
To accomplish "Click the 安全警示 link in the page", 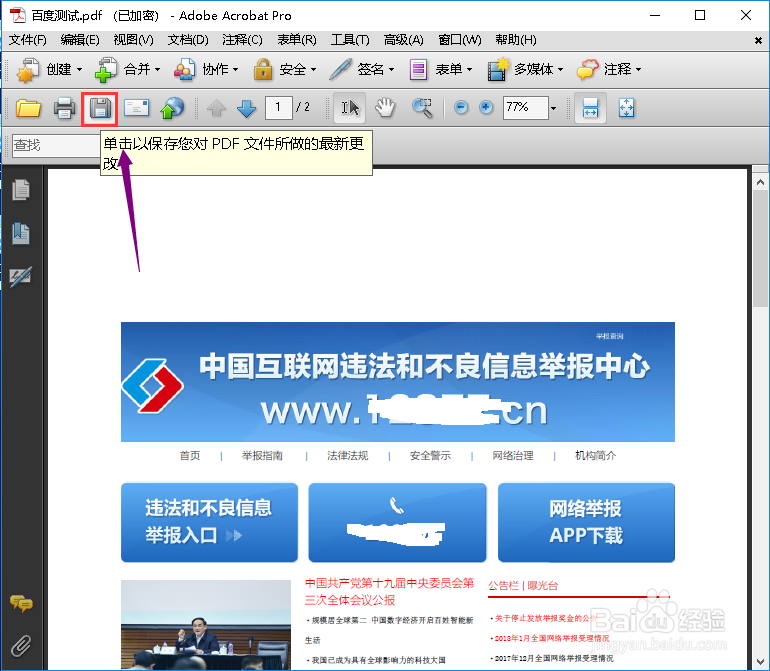I will [x=430, y=456].
